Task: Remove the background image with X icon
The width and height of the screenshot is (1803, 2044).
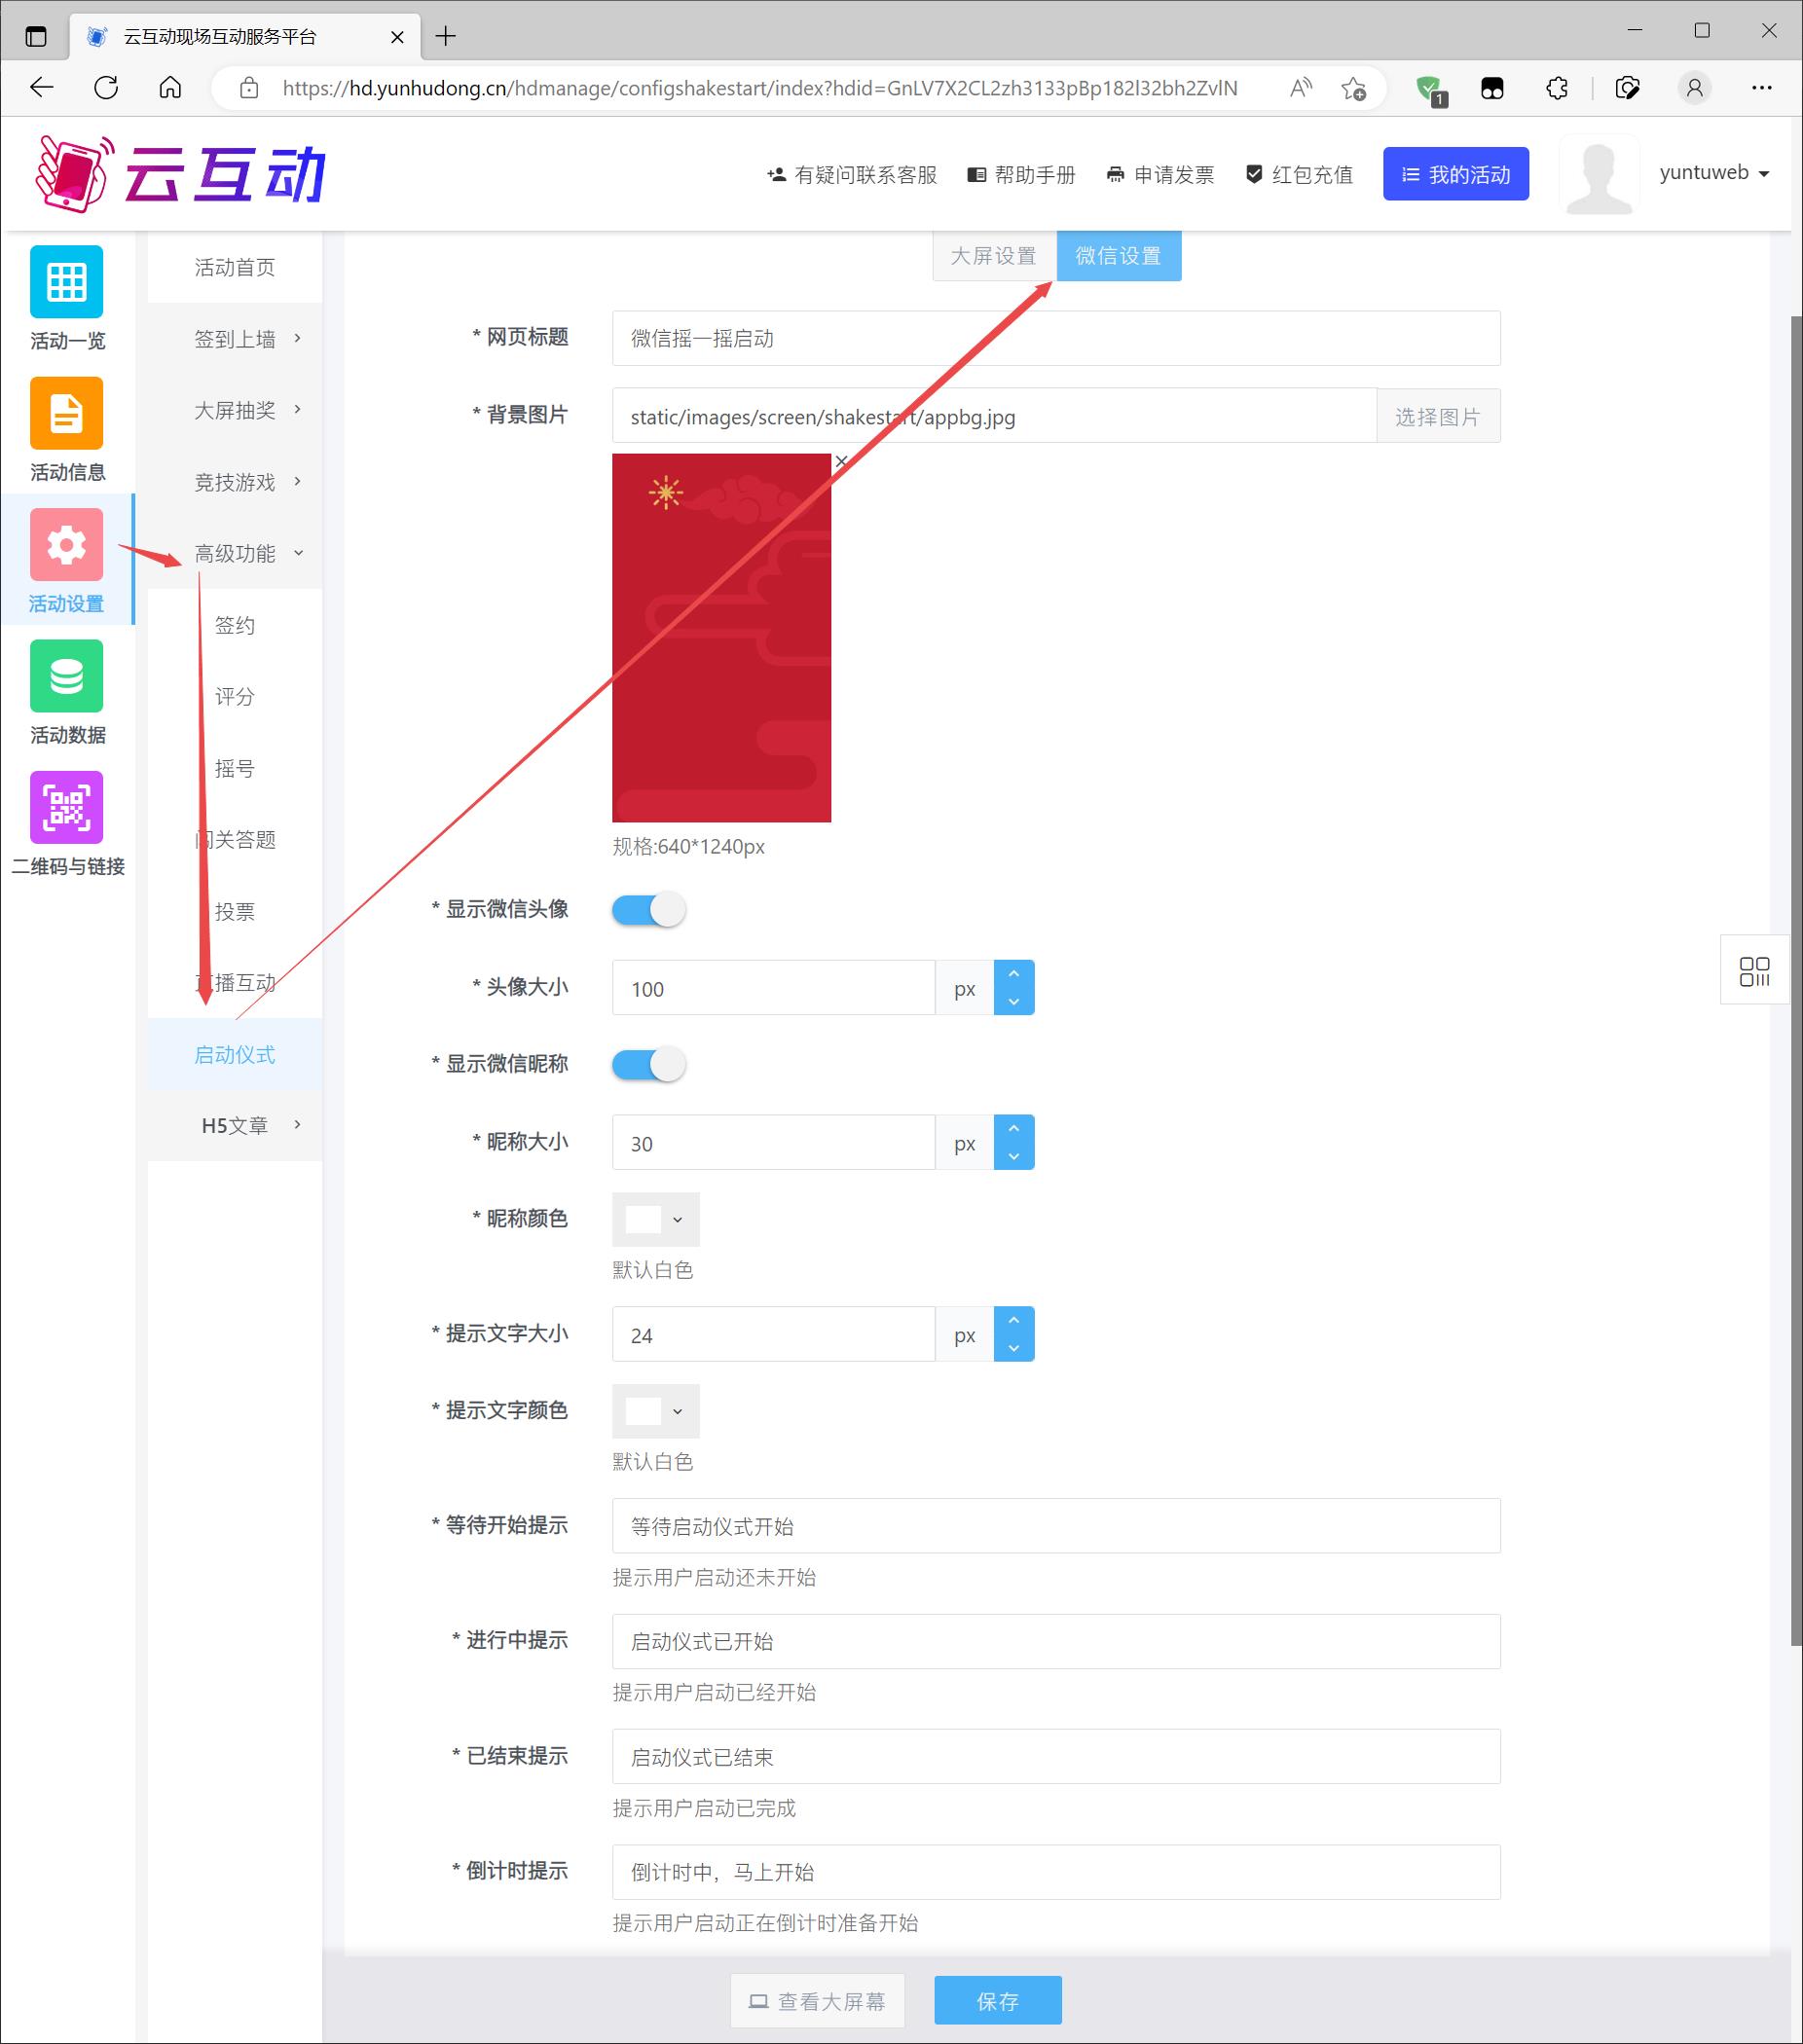Action: (x=841, y=461)
